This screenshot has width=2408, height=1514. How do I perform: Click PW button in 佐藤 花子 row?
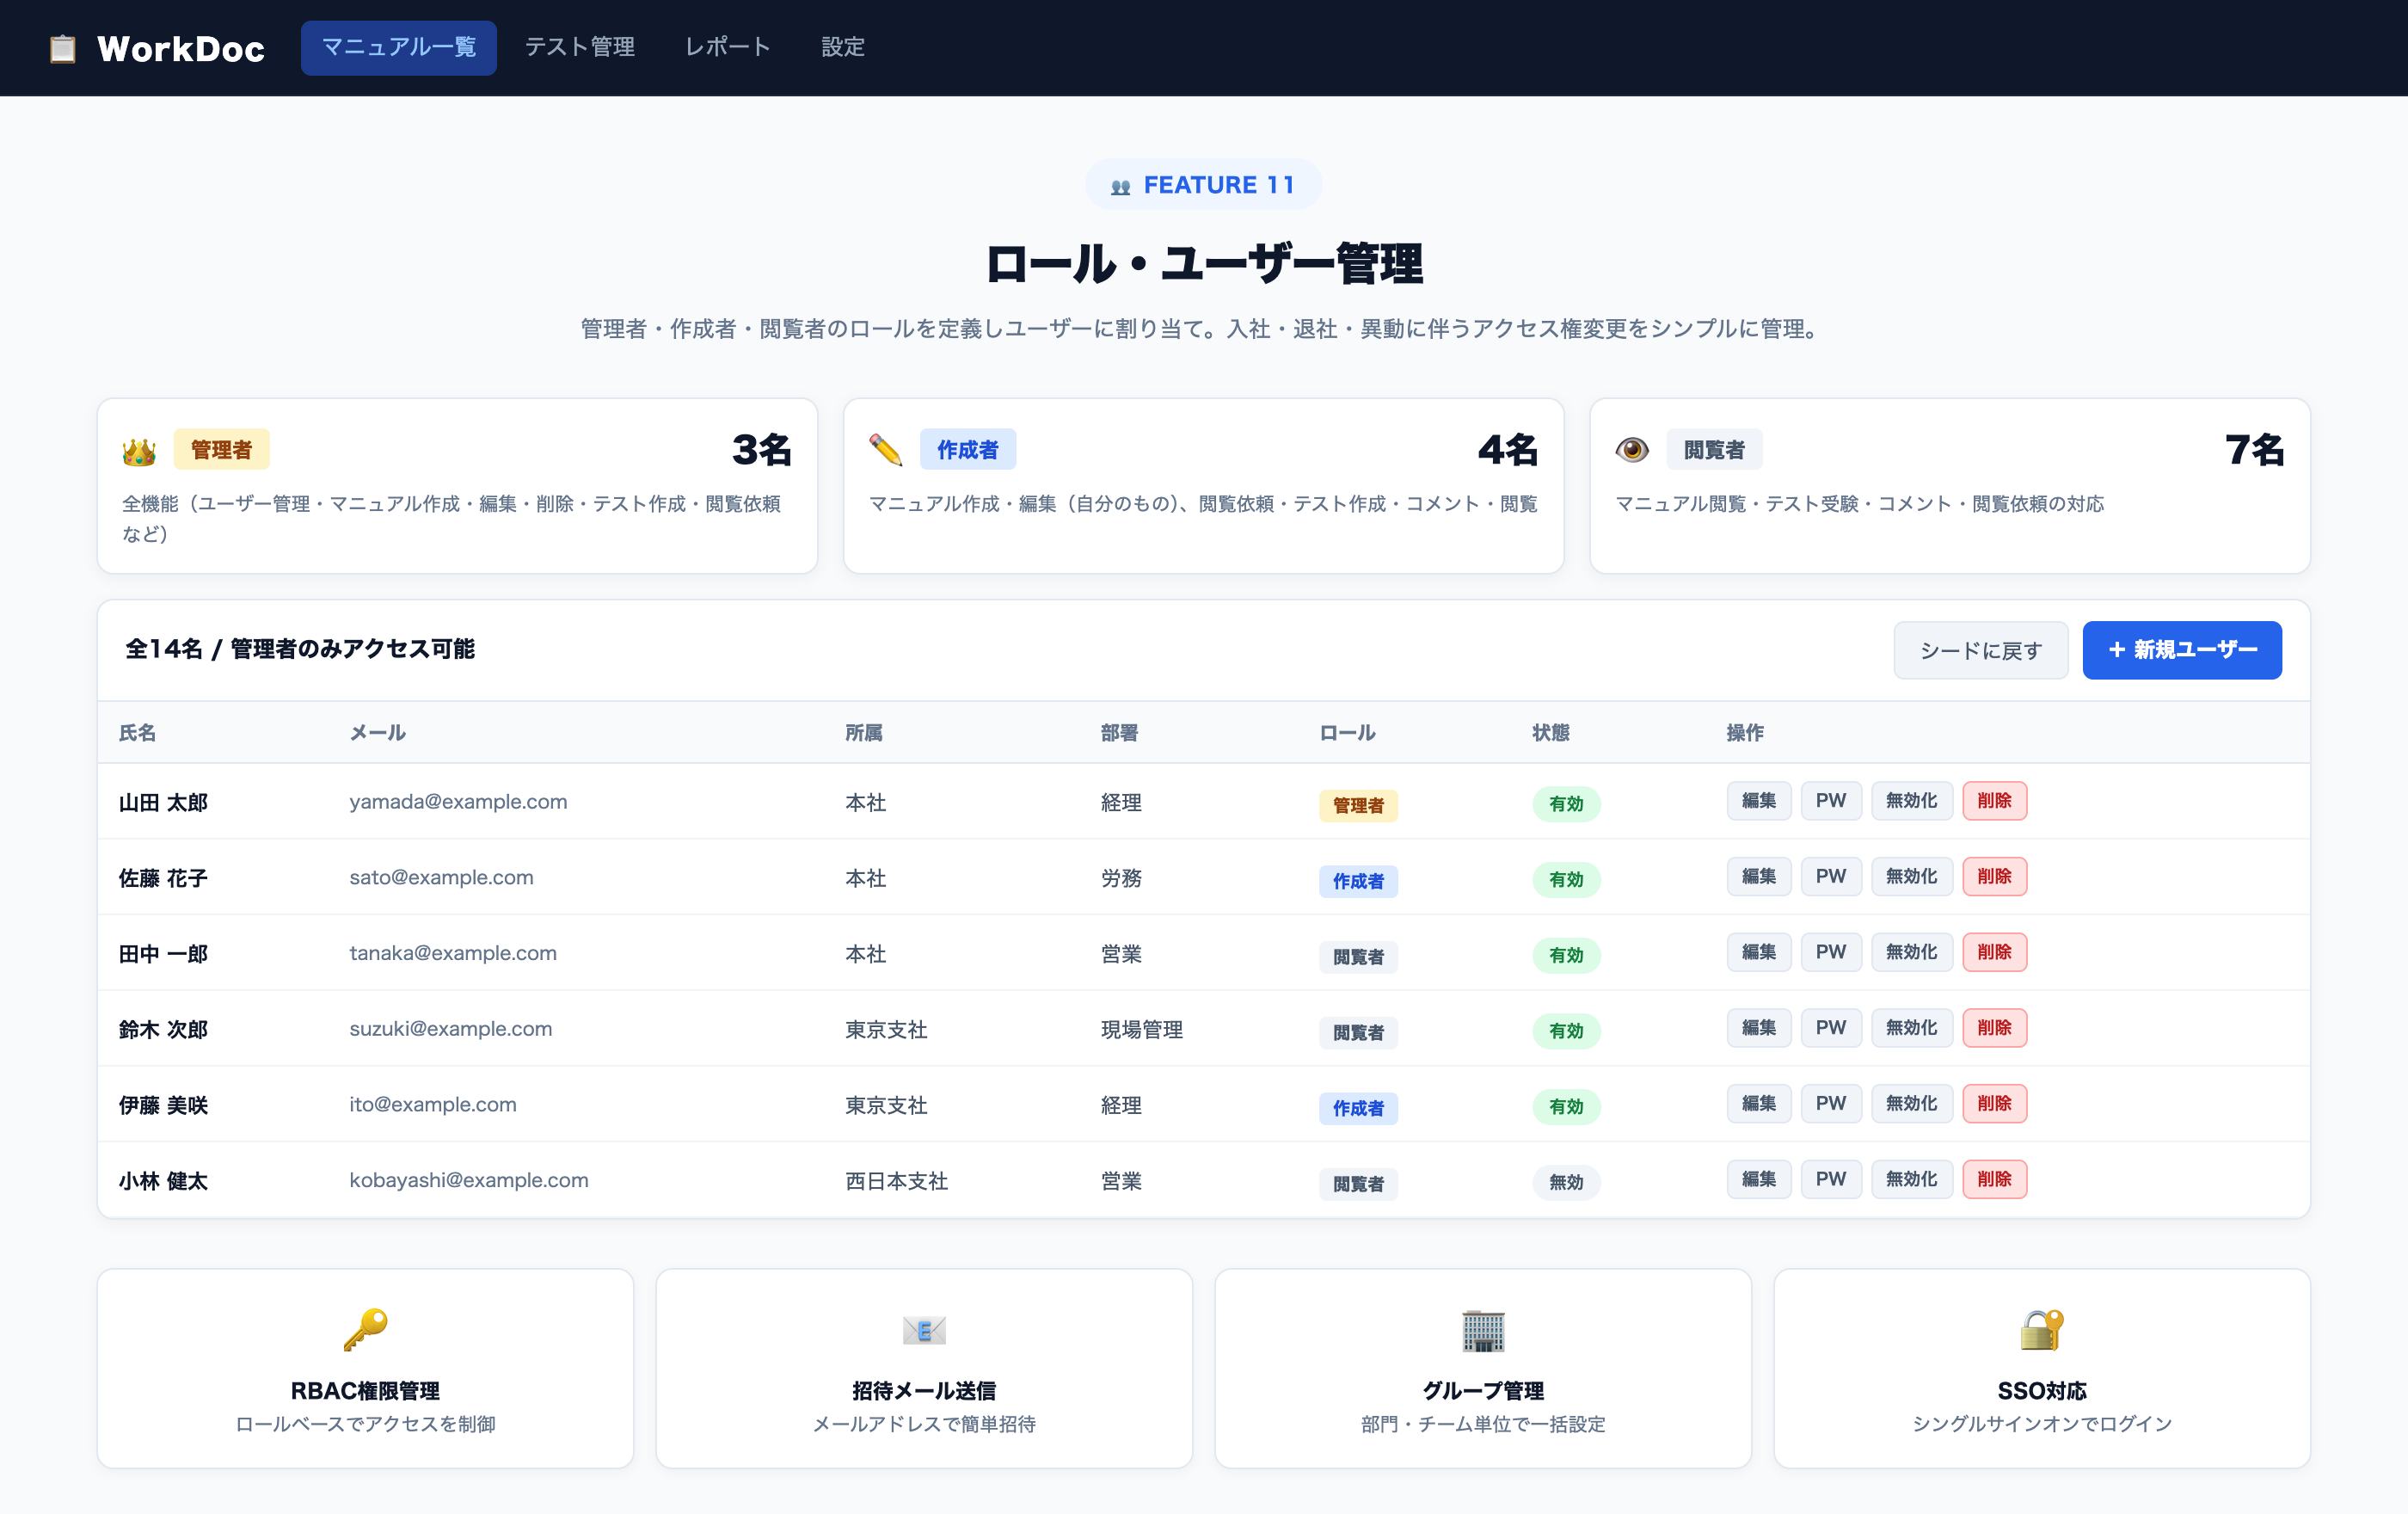point(1830,877)
